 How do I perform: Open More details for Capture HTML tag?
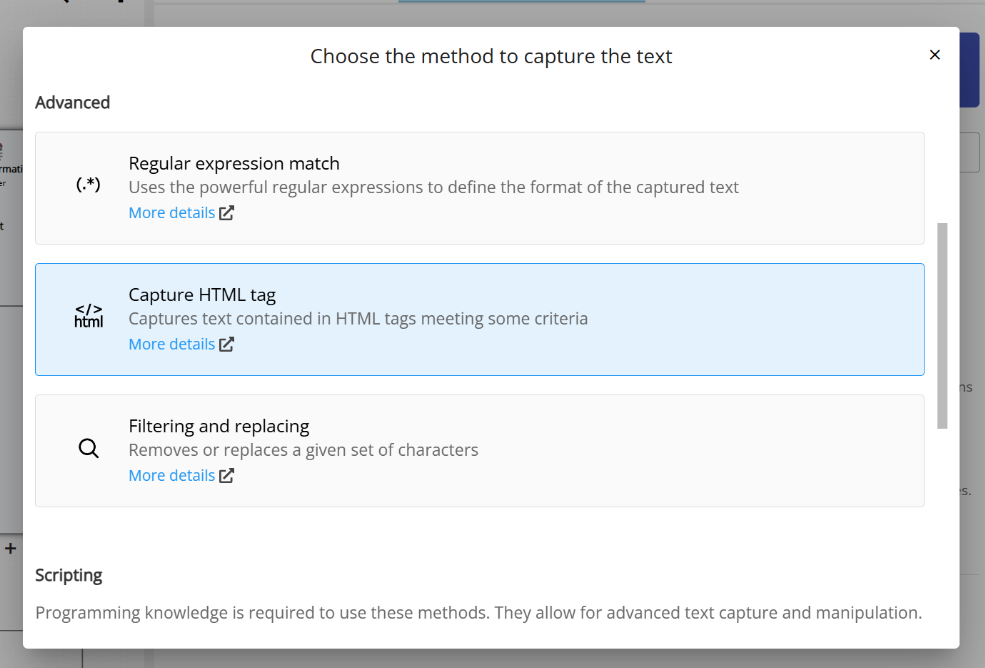[171, 343]
